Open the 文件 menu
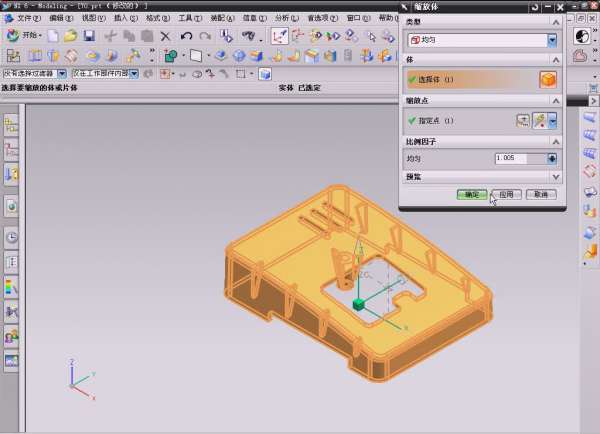Viewport: 600px width, 434px height. tap(28, 17)
